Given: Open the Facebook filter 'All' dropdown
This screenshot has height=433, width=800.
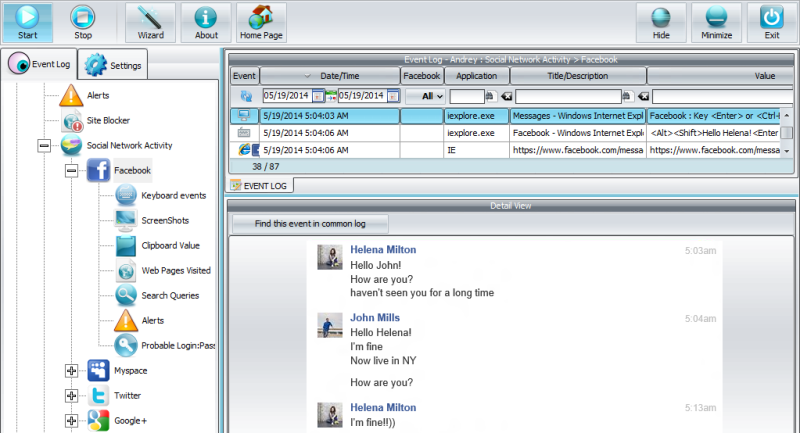Looking at the screenshot, I should [x=426, y=96].
